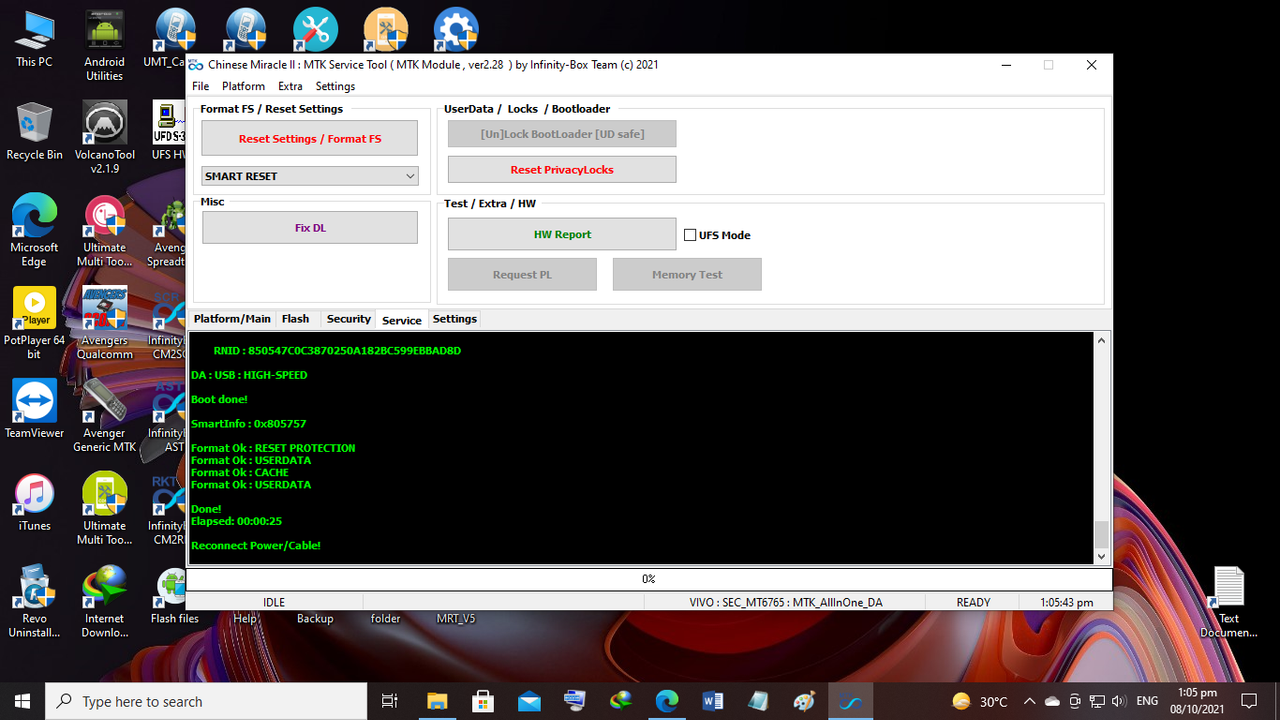1280x720 pixels.
Task: Click 'Format Ok : CACHE' log line
Action: point(240,472)
